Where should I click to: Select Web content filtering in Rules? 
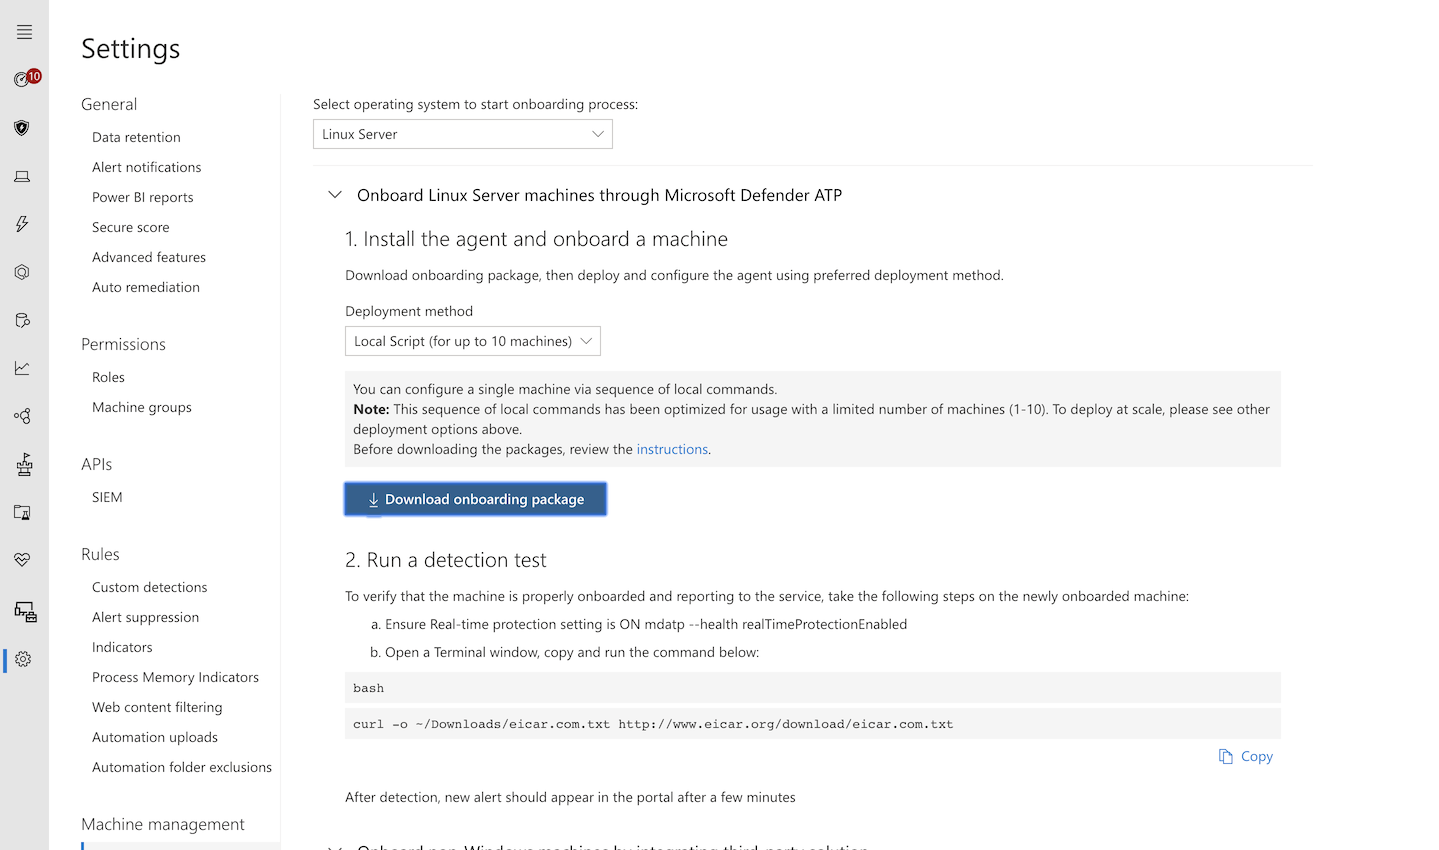pos(157,707)
